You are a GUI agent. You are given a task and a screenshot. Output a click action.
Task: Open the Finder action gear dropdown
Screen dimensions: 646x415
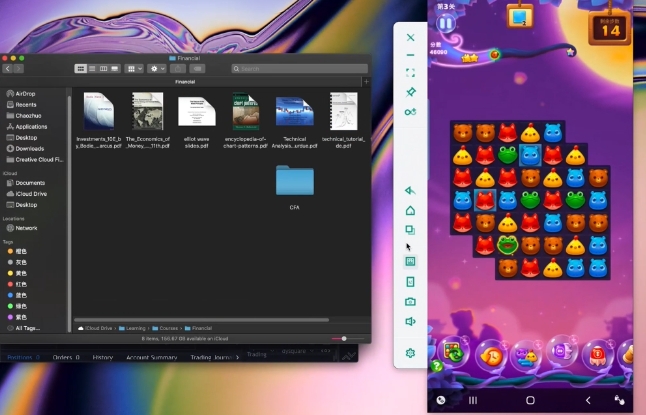click(157, 68)
